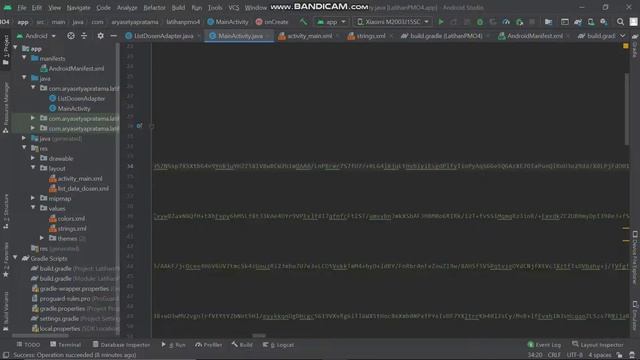Click the Make Project hammer icon
The image size is (640, 360).
point(303,22)
